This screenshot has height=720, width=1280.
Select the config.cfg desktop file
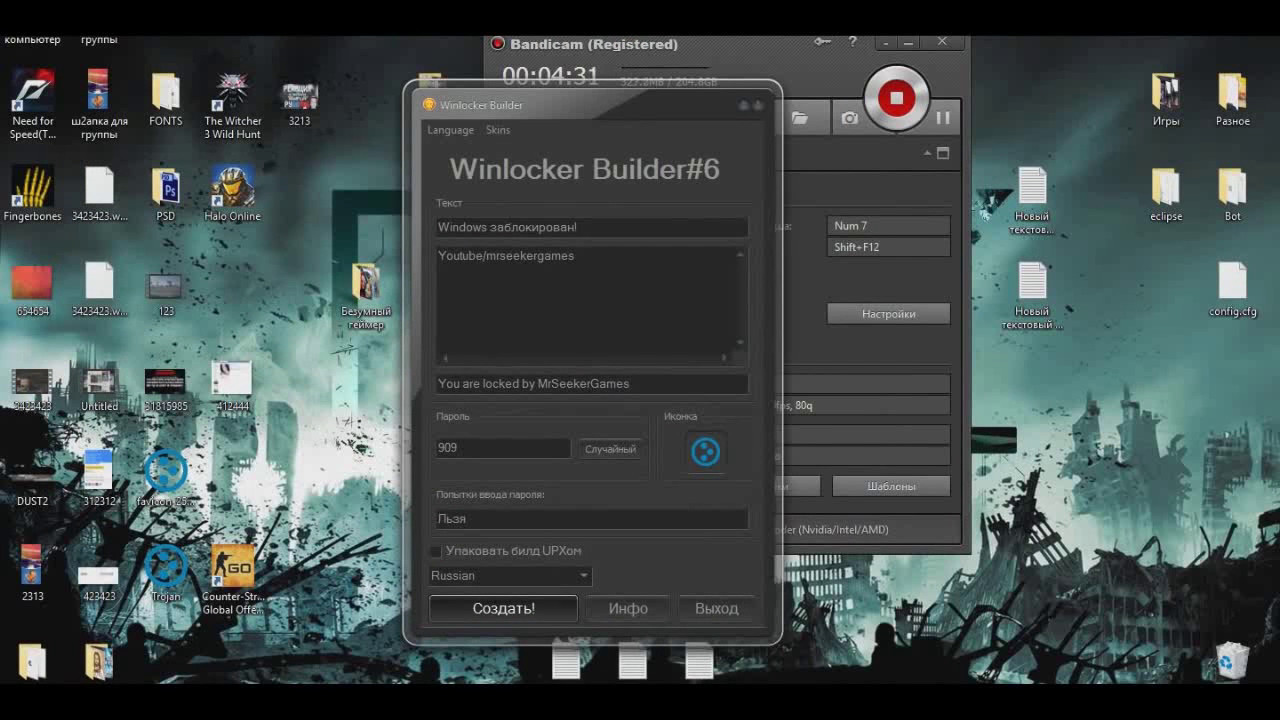click(x=1233, y=289)
